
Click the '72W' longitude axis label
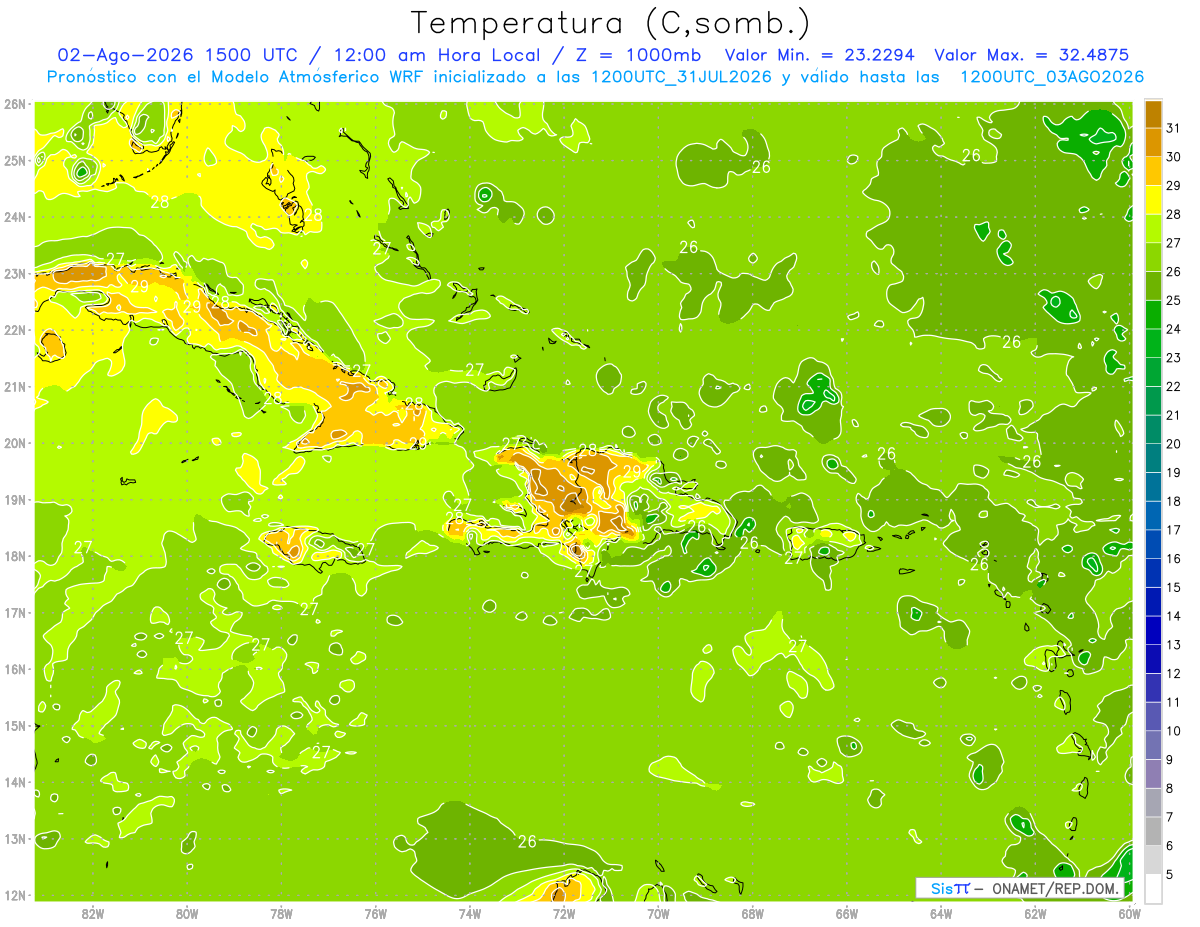click(x=564, y=912)
